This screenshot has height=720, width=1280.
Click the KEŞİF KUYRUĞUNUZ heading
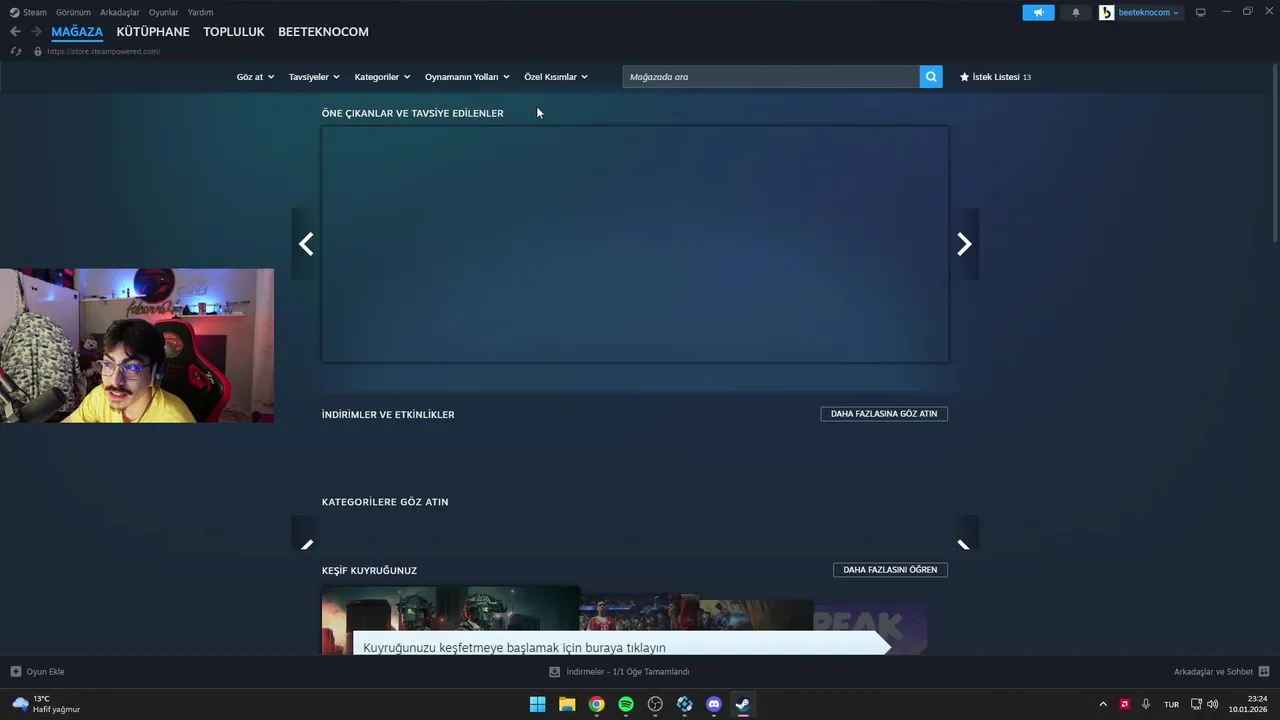coord(369,570)
